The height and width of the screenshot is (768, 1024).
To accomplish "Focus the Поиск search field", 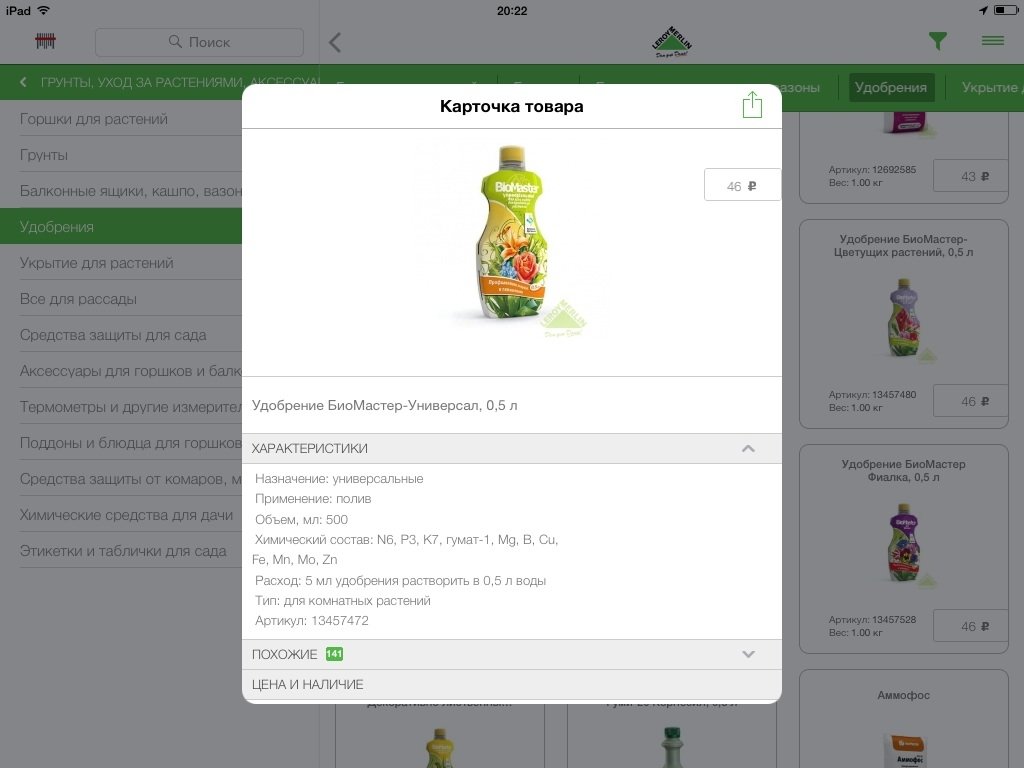I will (199, 42).
